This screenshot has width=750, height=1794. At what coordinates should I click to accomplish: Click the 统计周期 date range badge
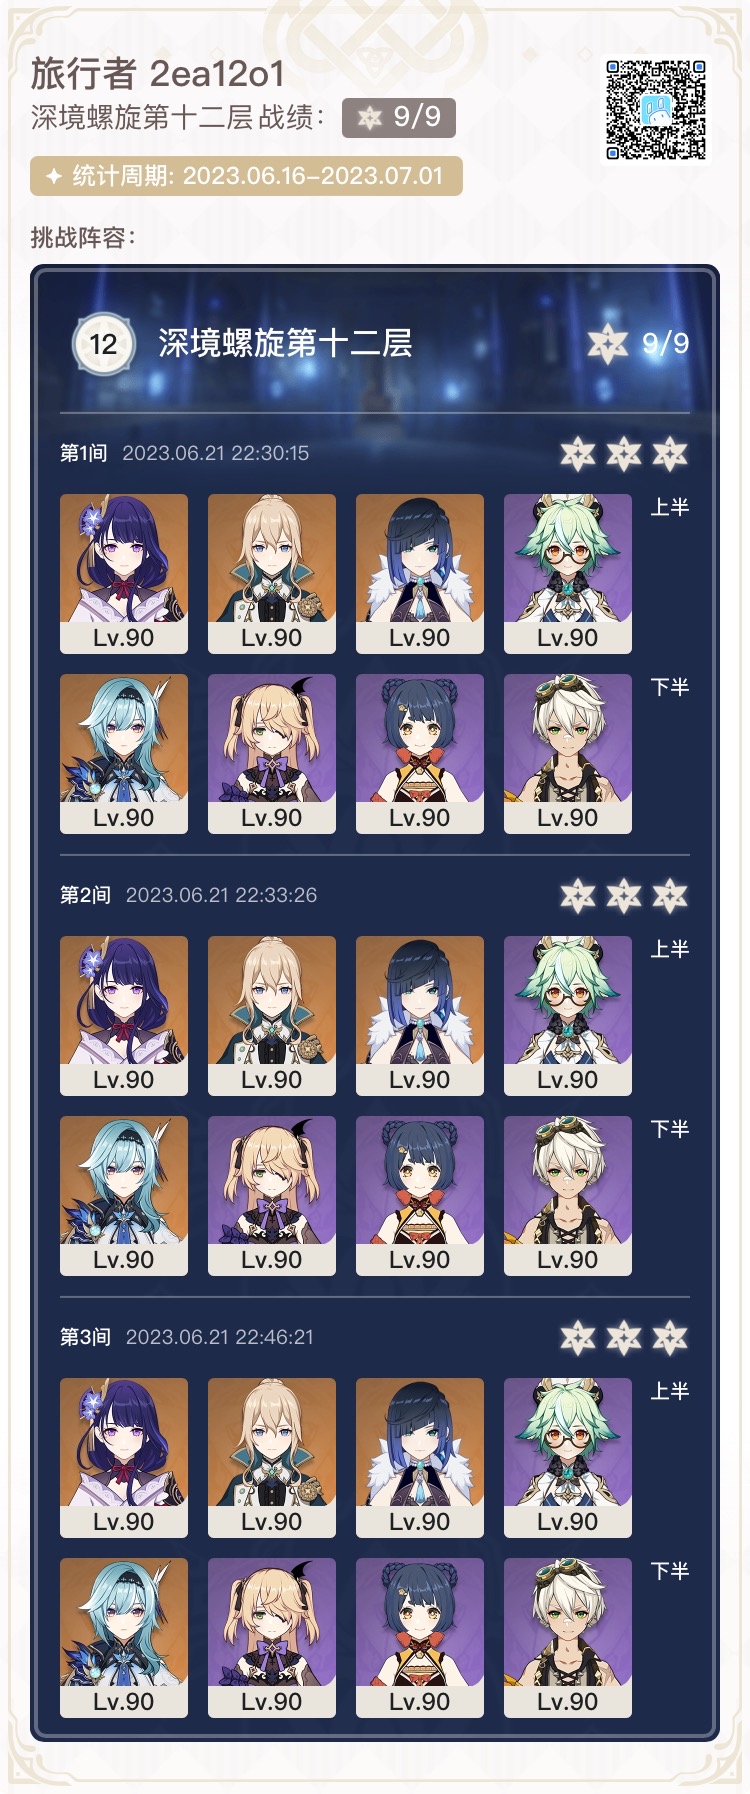click(x=246, y=176)
